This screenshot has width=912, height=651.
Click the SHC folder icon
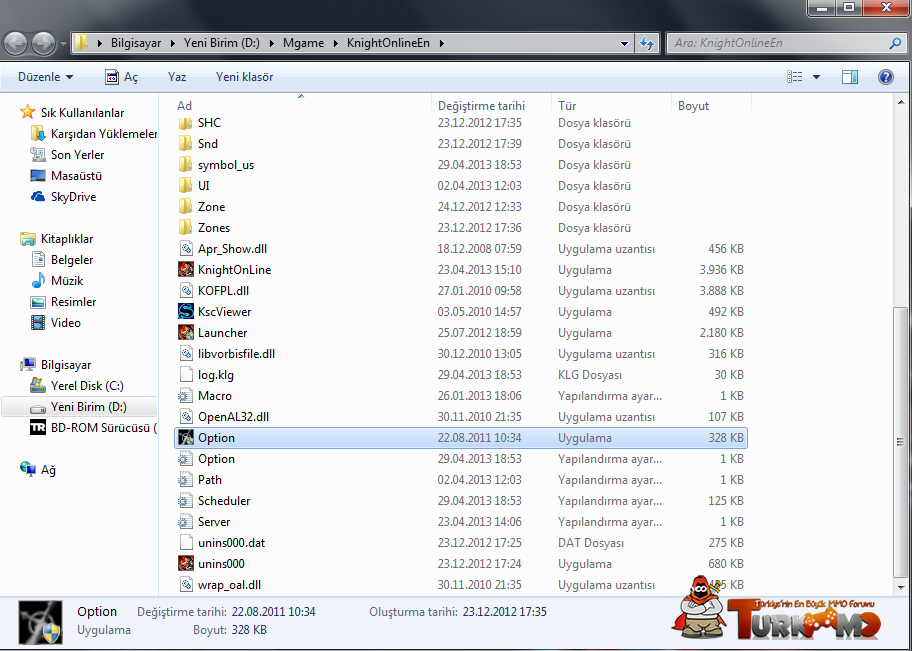186,123
